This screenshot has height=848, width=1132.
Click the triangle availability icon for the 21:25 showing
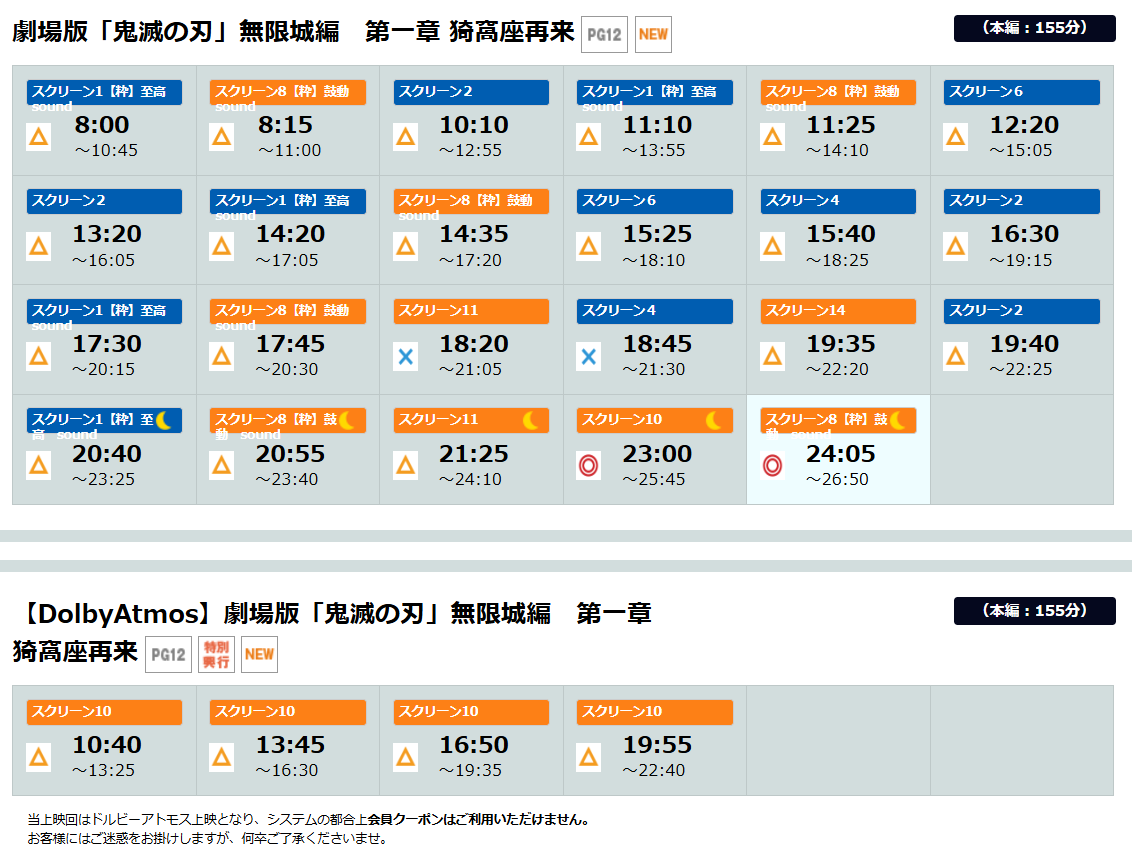point(406,465)
